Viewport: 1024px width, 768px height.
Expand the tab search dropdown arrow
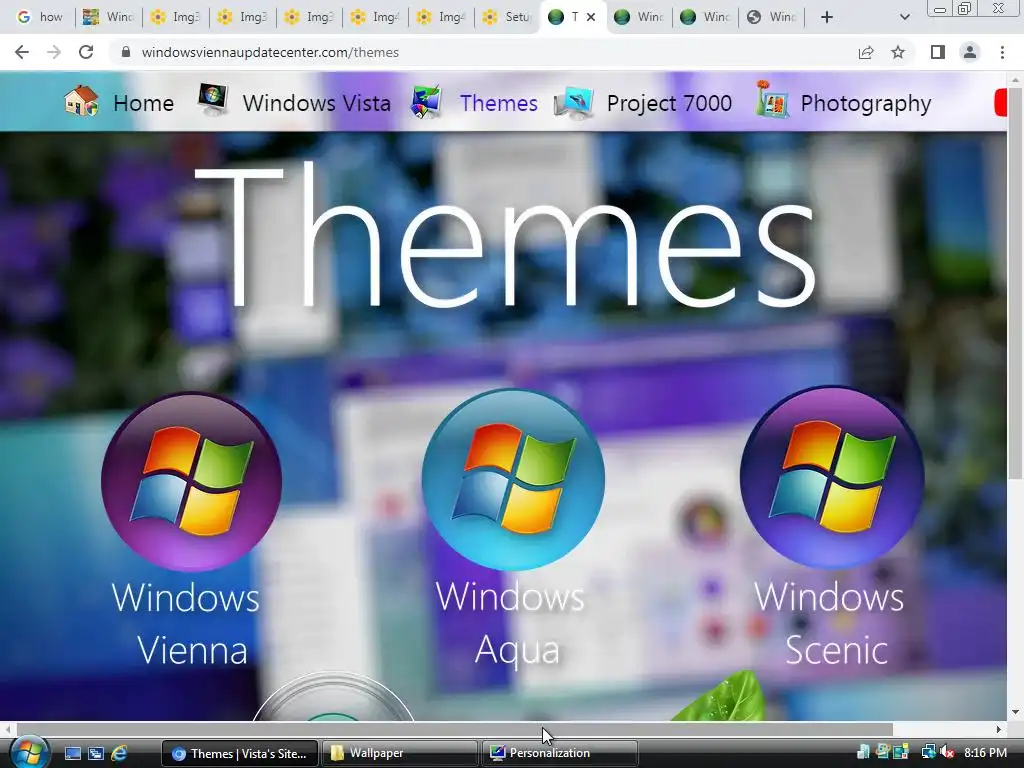click(x=904, y=17)
